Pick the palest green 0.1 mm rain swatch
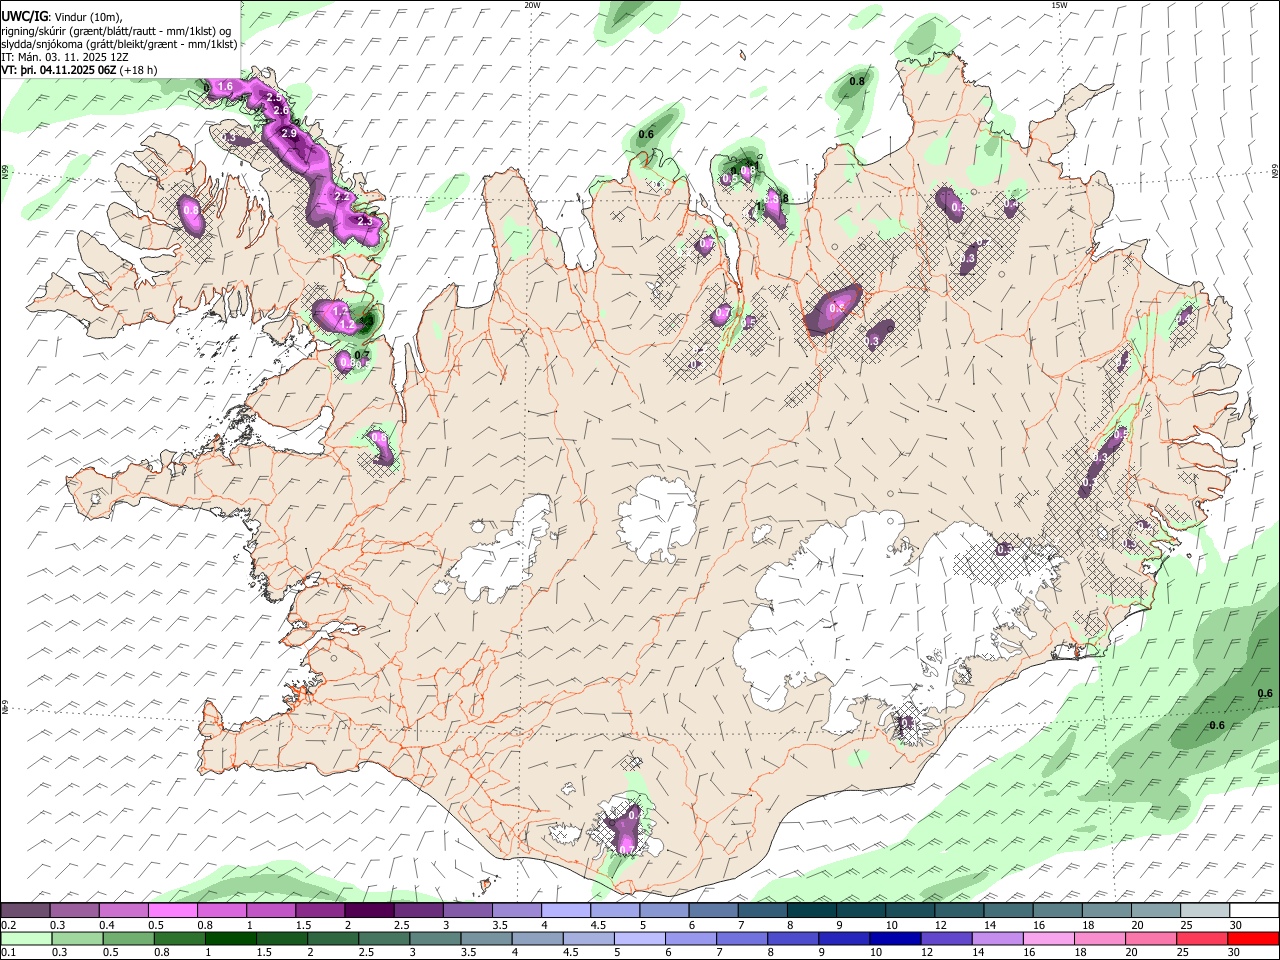Image resolution: width=1280 pixels, height=960 pixels. pyautogui.click(x=26, y=939)
